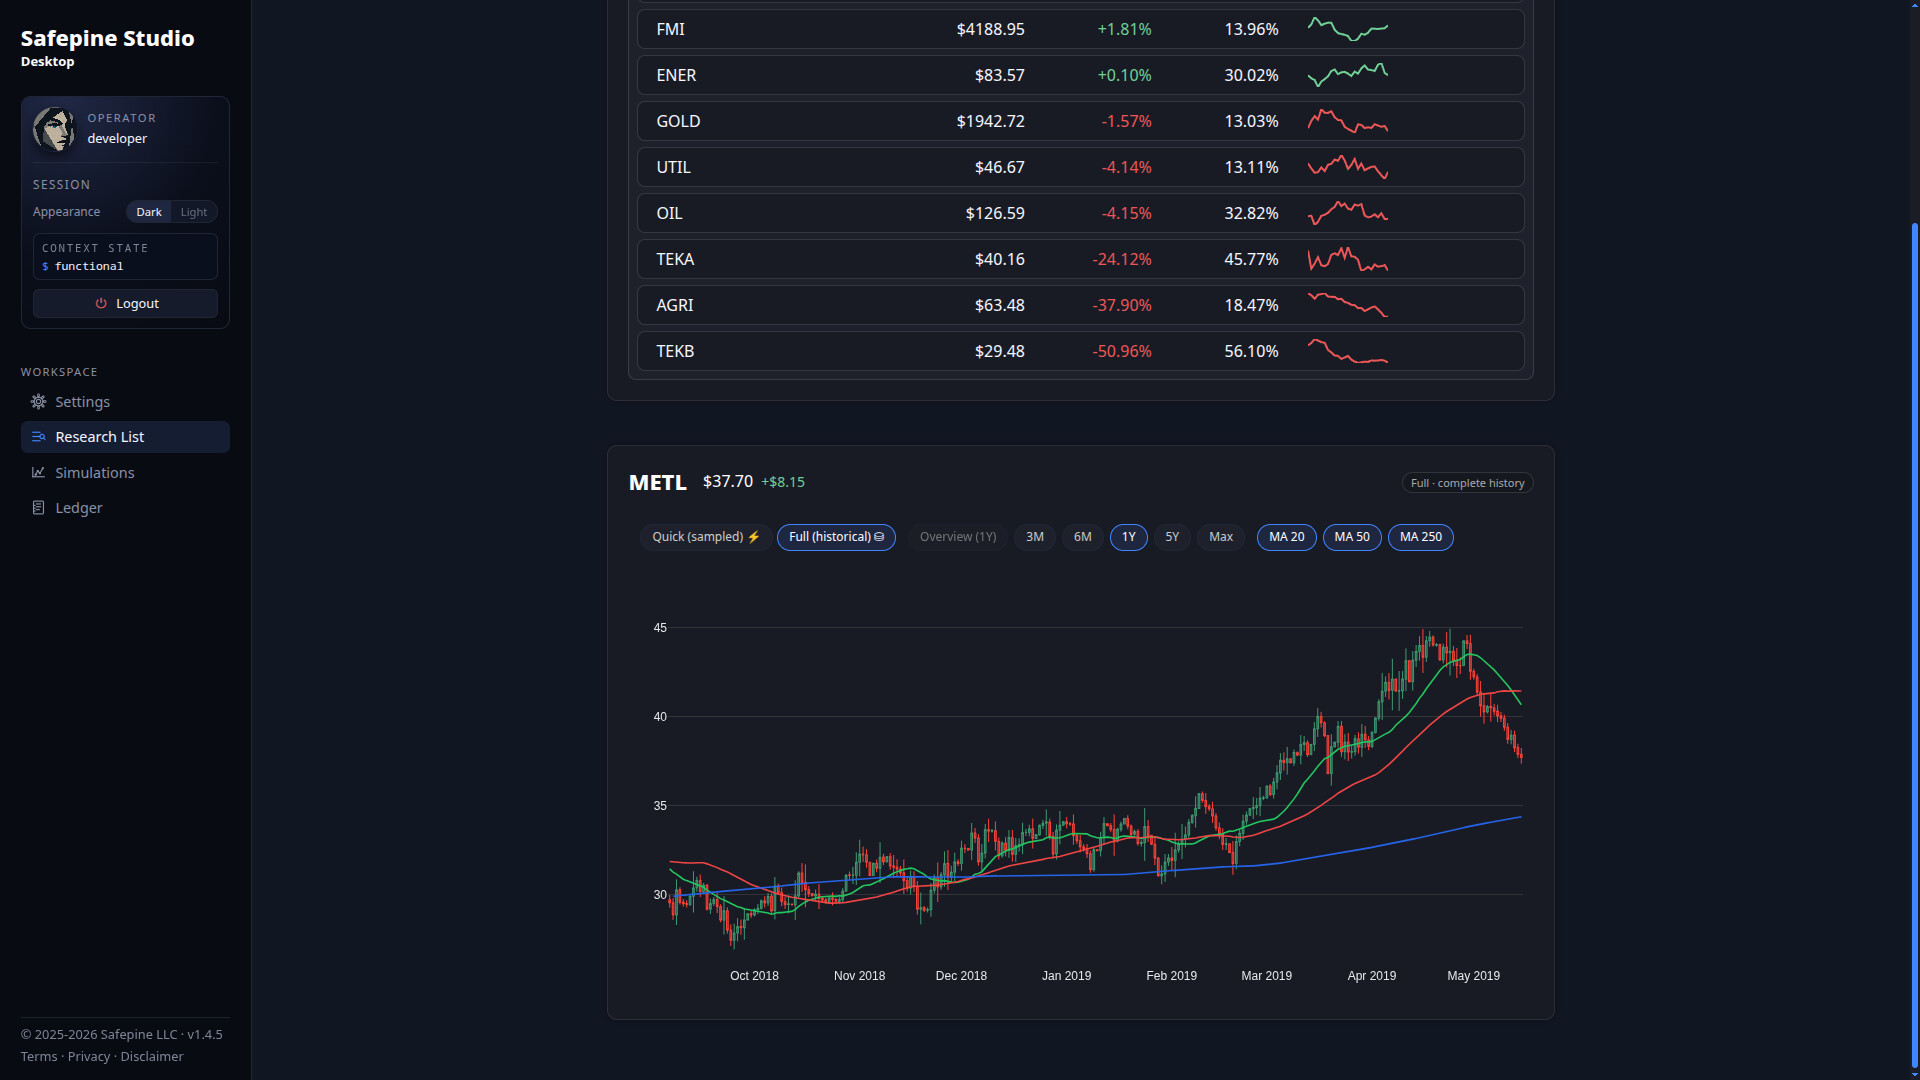
Task: Switch chart range to Max
Action: (x=1220, y=537)
